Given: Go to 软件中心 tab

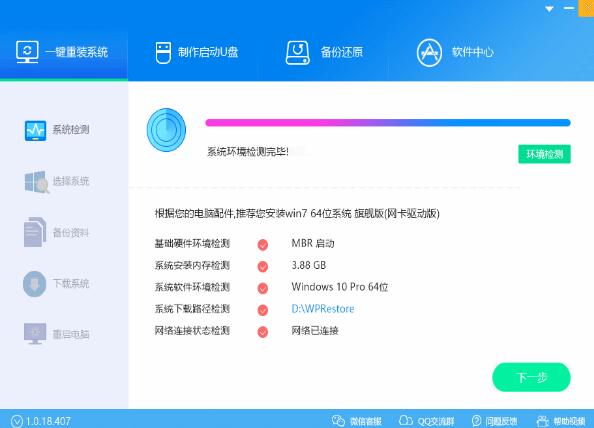Looking at the screenshot, I should [x=455, y=52].
